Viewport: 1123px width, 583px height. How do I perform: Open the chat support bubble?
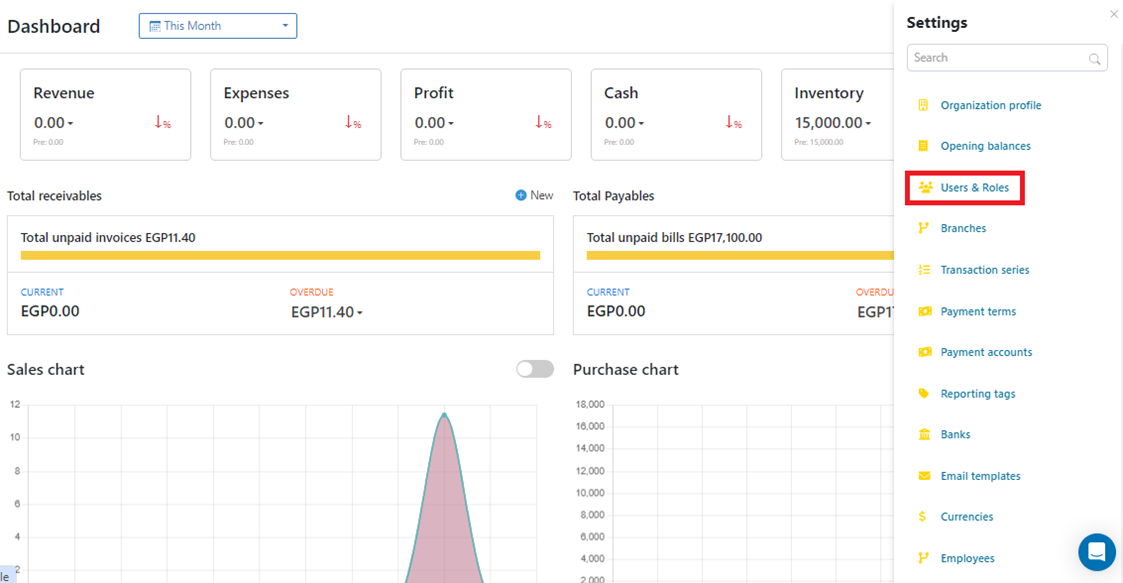point(1096,551)
